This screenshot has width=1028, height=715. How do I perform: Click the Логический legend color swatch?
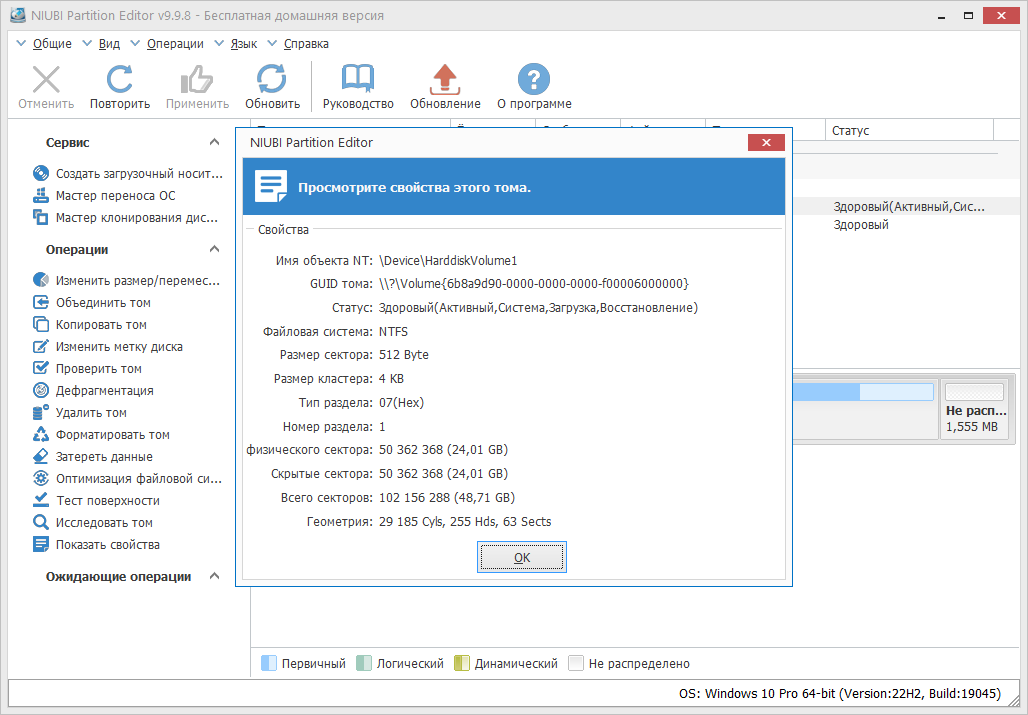364,663
